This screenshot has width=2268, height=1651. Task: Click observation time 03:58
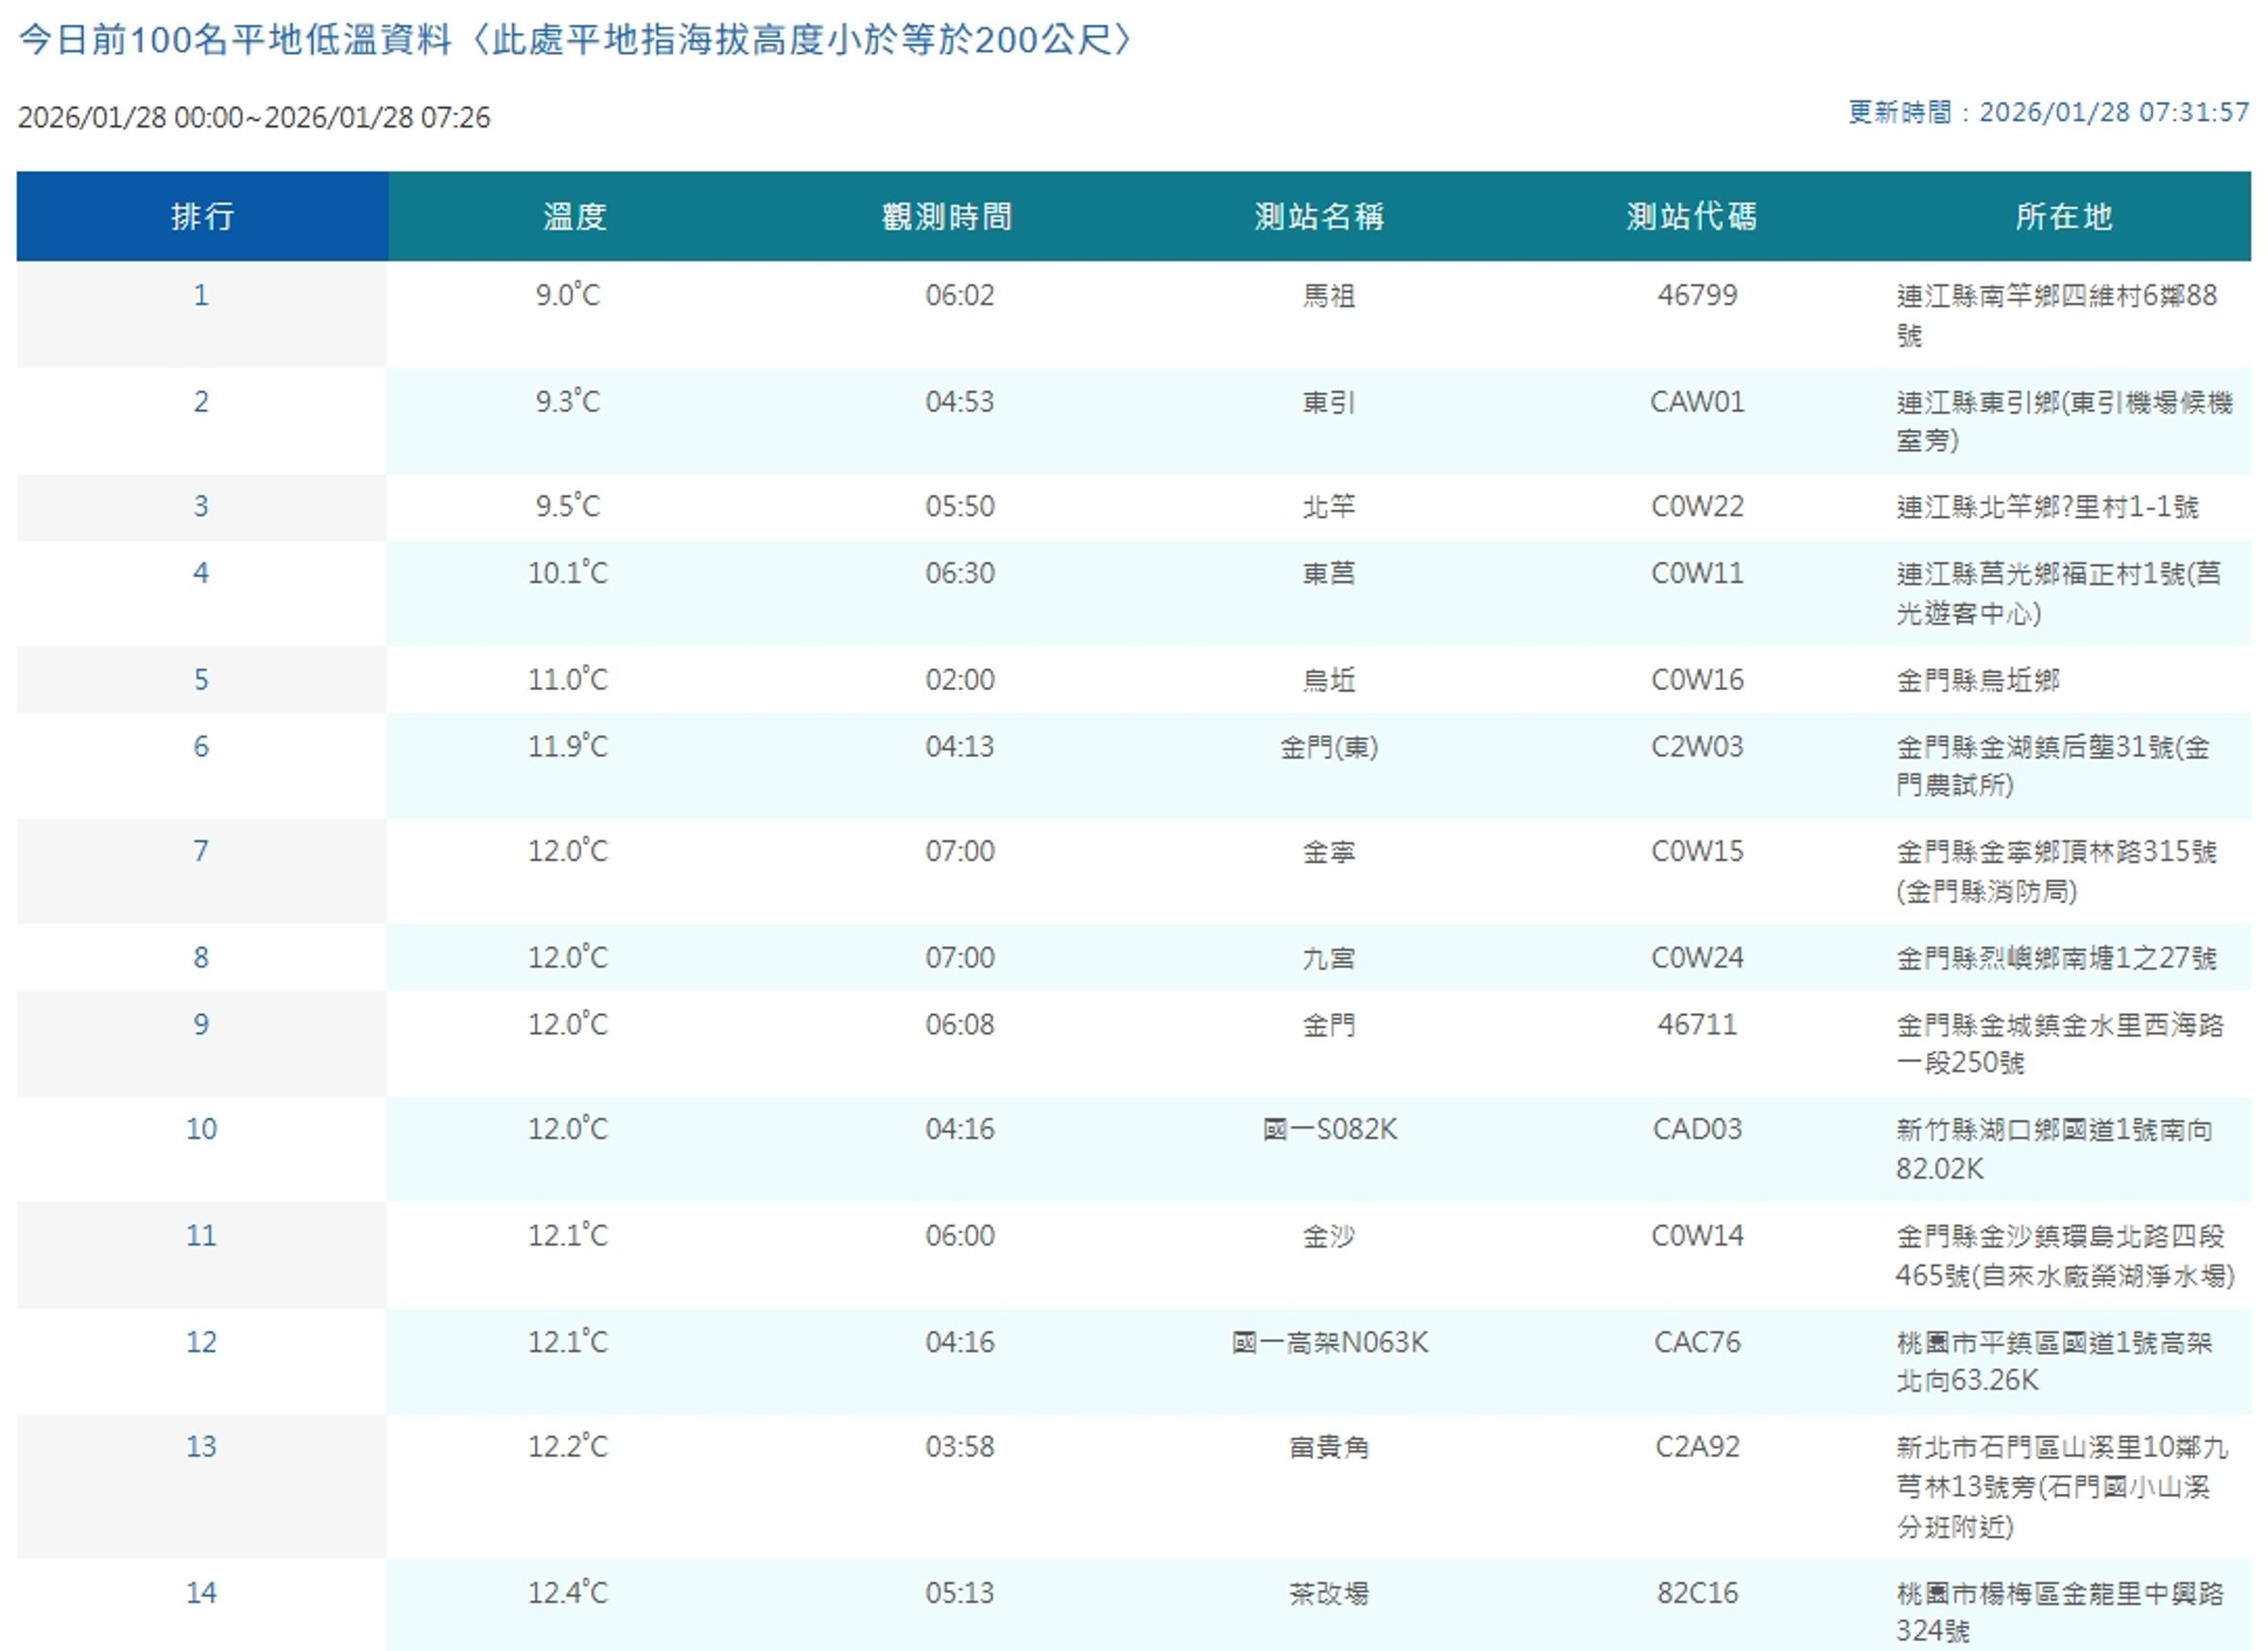click(959, 1448)
